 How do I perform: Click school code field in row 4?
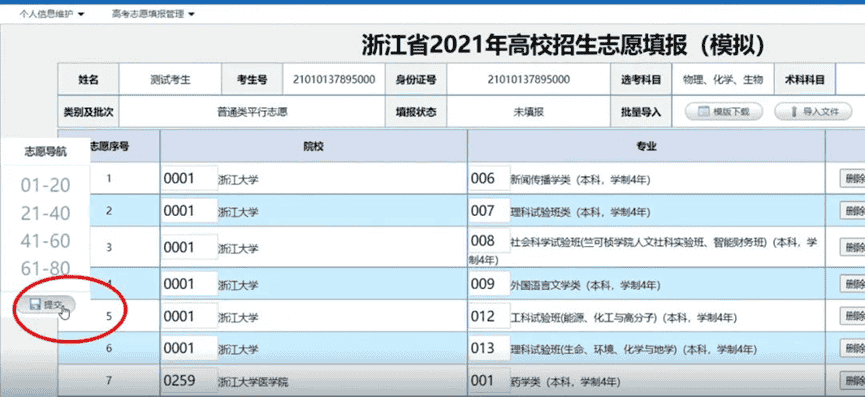coord(190,283)
